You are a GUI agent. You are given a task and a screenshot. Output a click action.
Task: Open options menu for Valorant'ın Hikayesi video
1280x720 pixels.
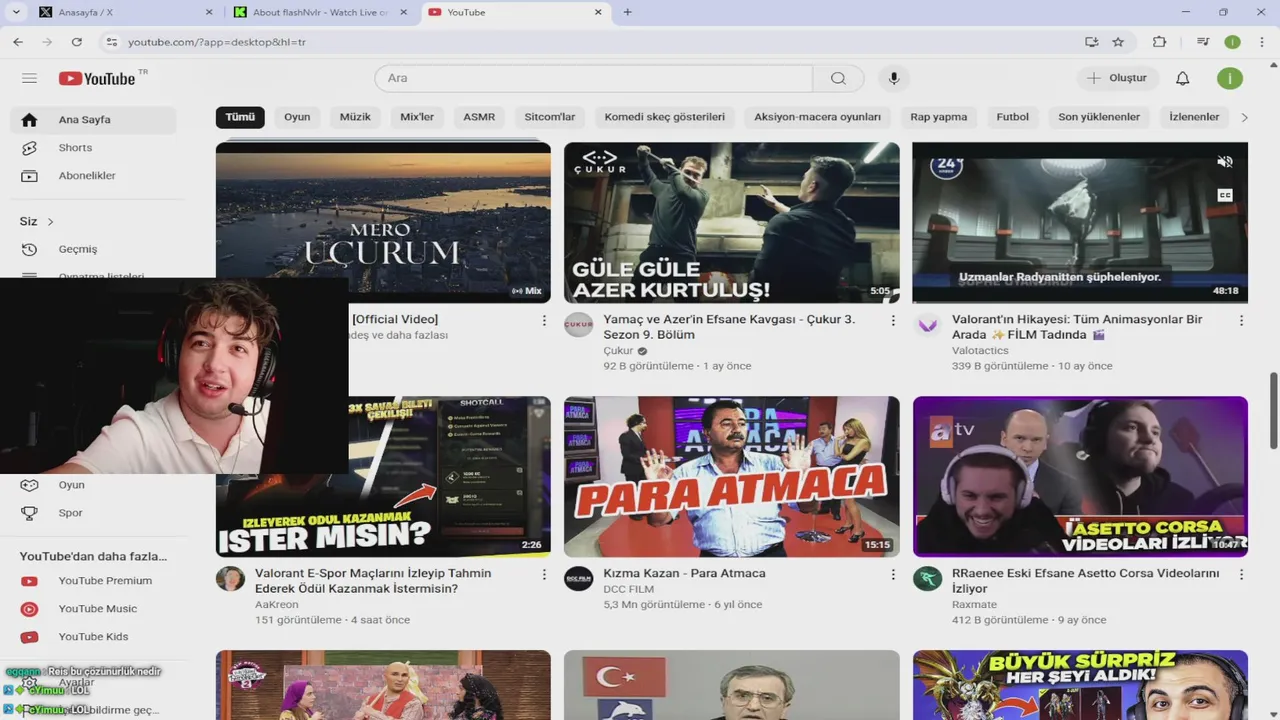coord(1241,321)
